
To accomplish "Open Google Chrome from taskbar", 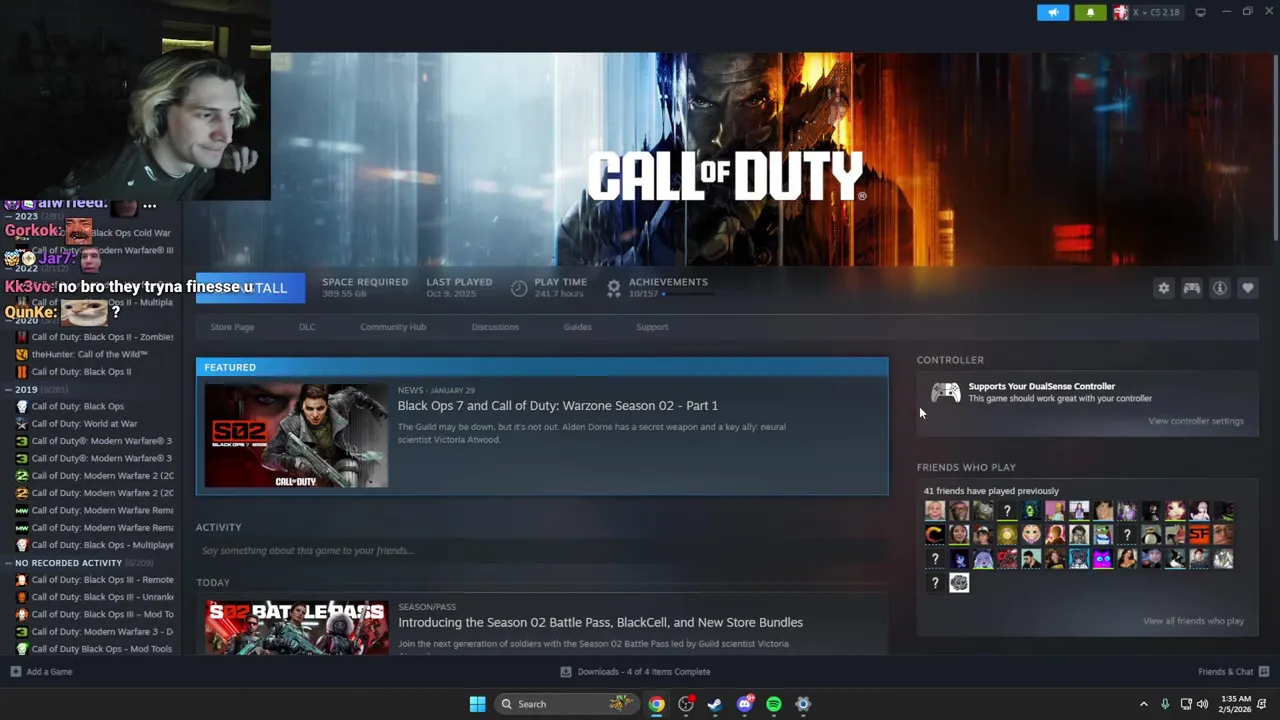I will point(656,704).
